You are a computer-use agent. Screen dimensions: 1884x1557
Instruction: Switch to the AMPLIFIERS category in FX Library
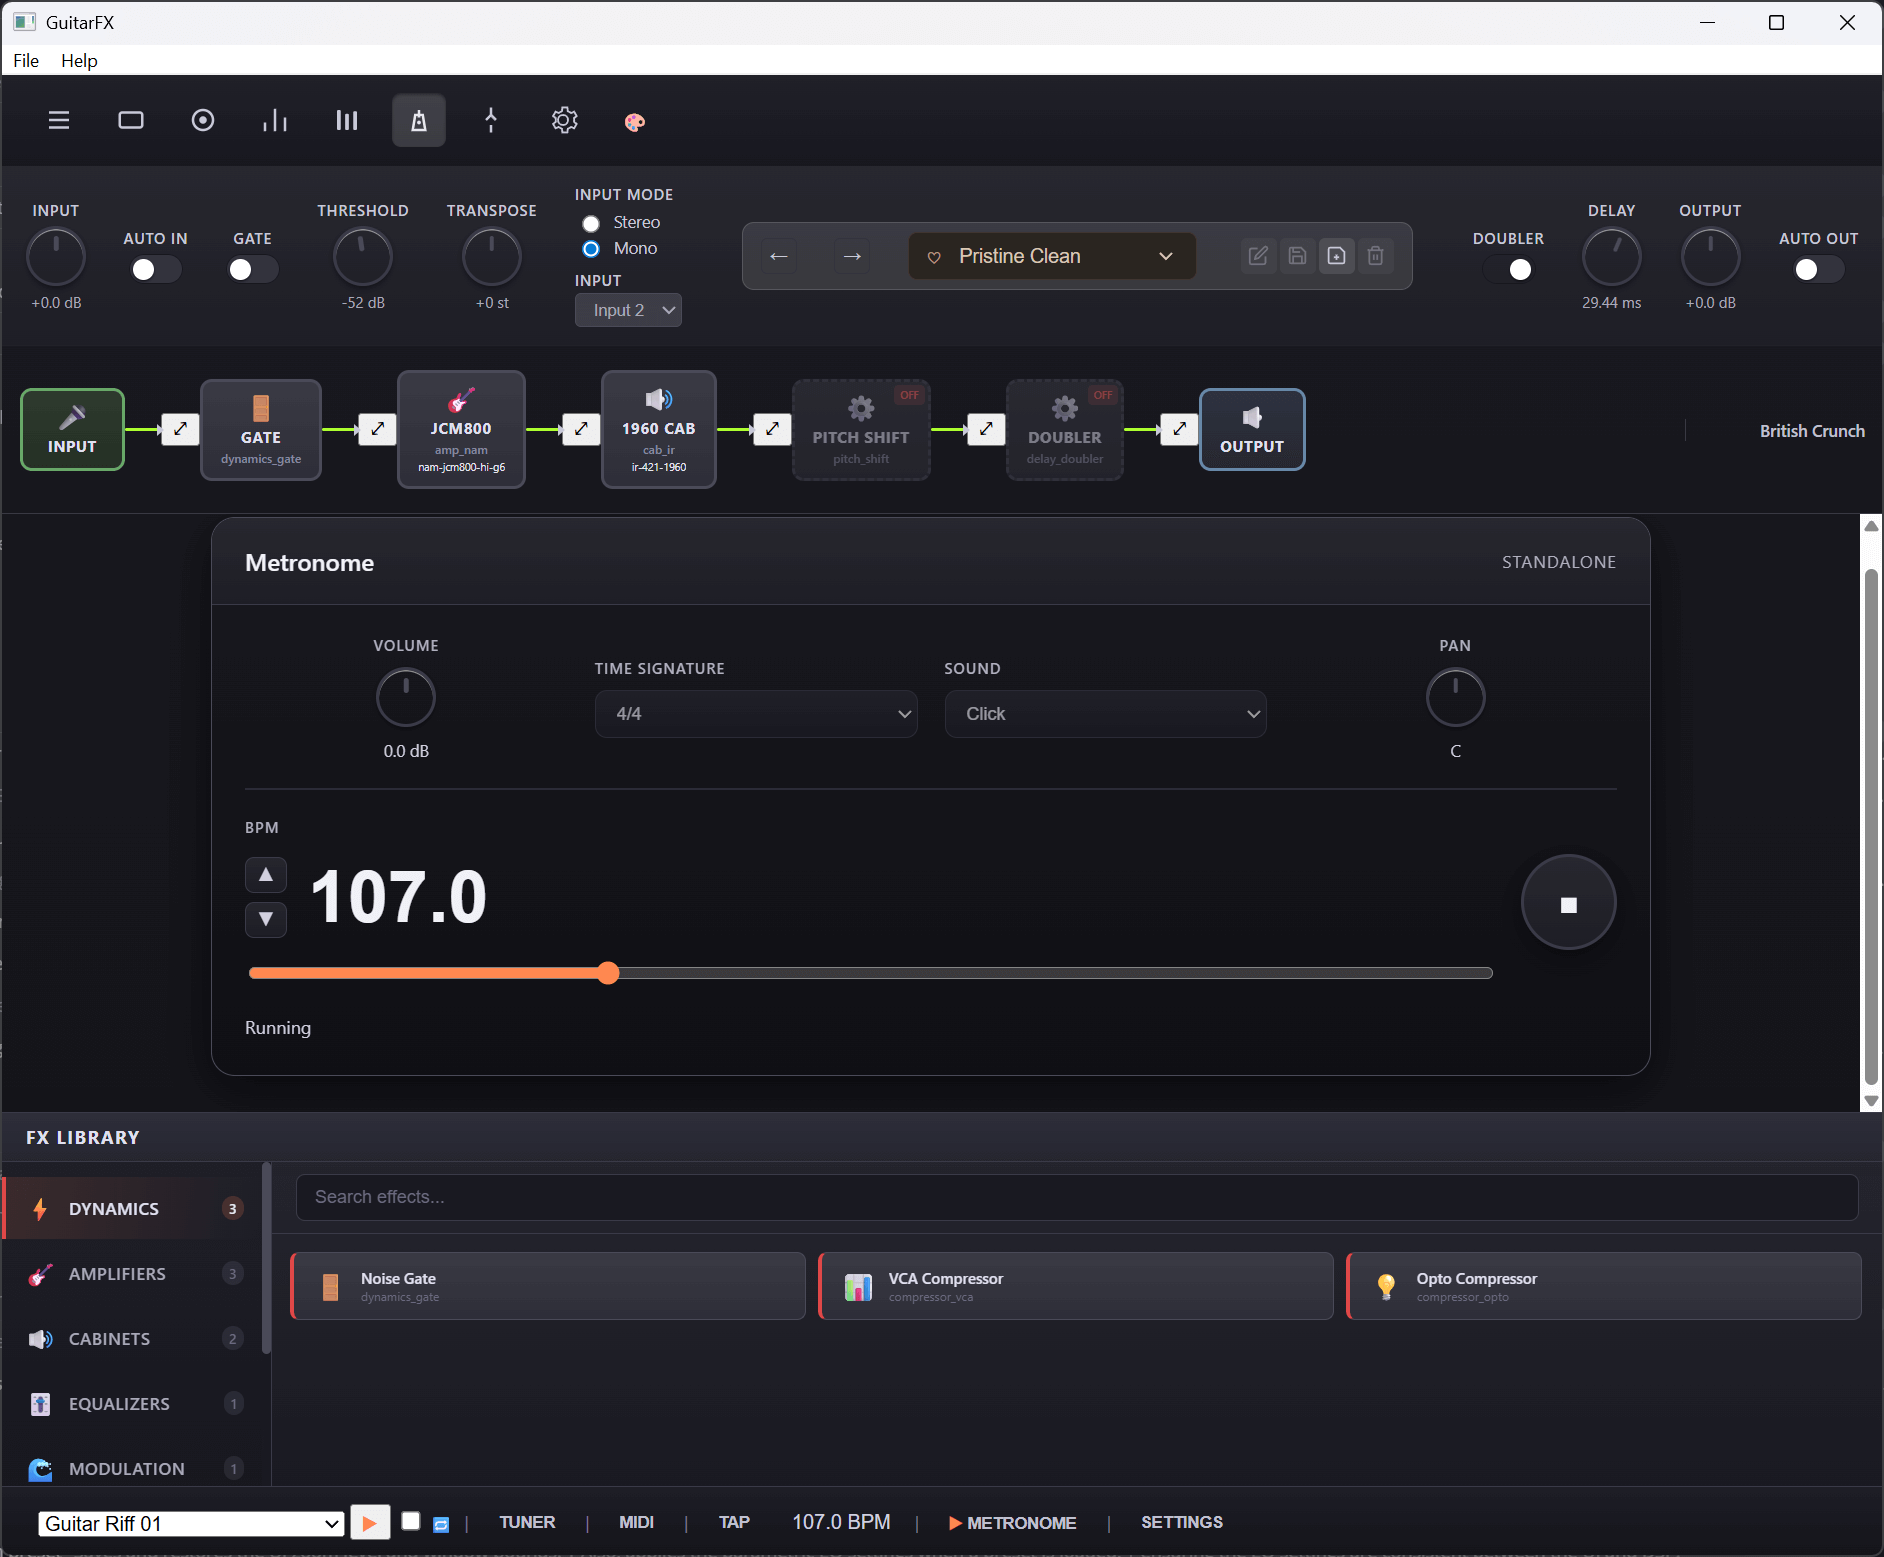[117, 1273]
